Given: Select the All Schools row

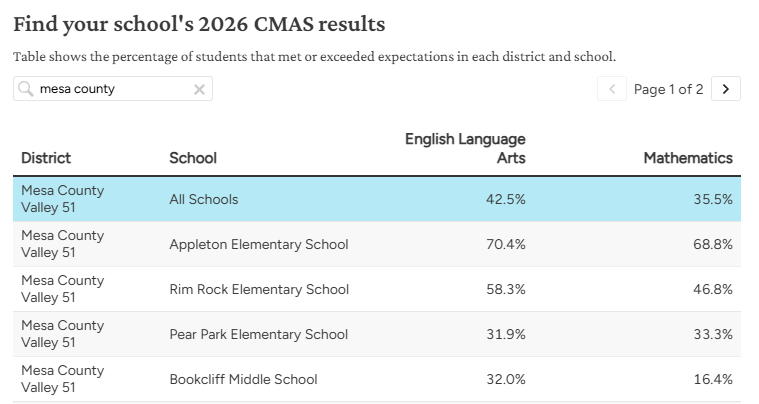Looking at the screenshot, I should pos(377,199).
